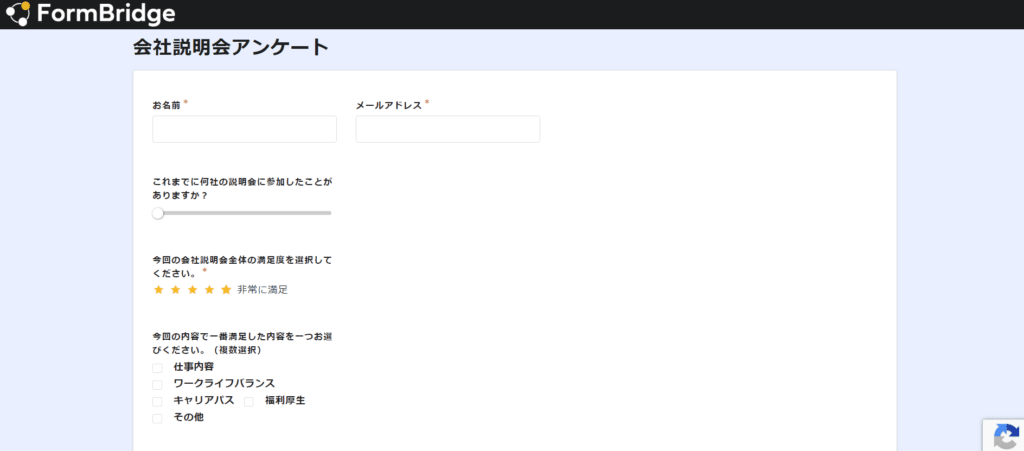The height and width of the screenshot is (451, 1024).
Task: Tick the ワークライフバランス checkbox
Action: pyautogui.click(x=157, y=384)
